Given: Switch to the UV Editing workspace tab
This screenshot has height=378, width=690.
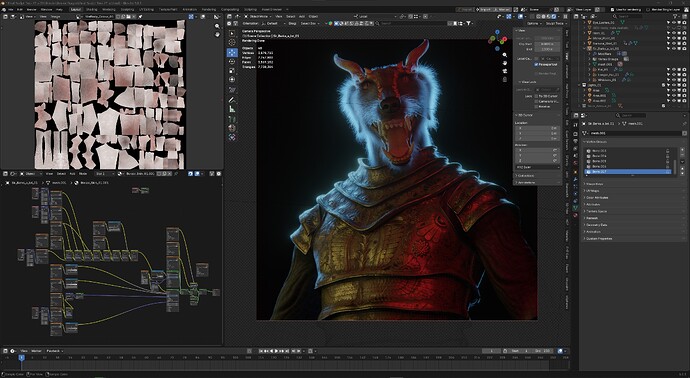Looking at the screenshot, I should pyautogui.click(x=147, y=9).
